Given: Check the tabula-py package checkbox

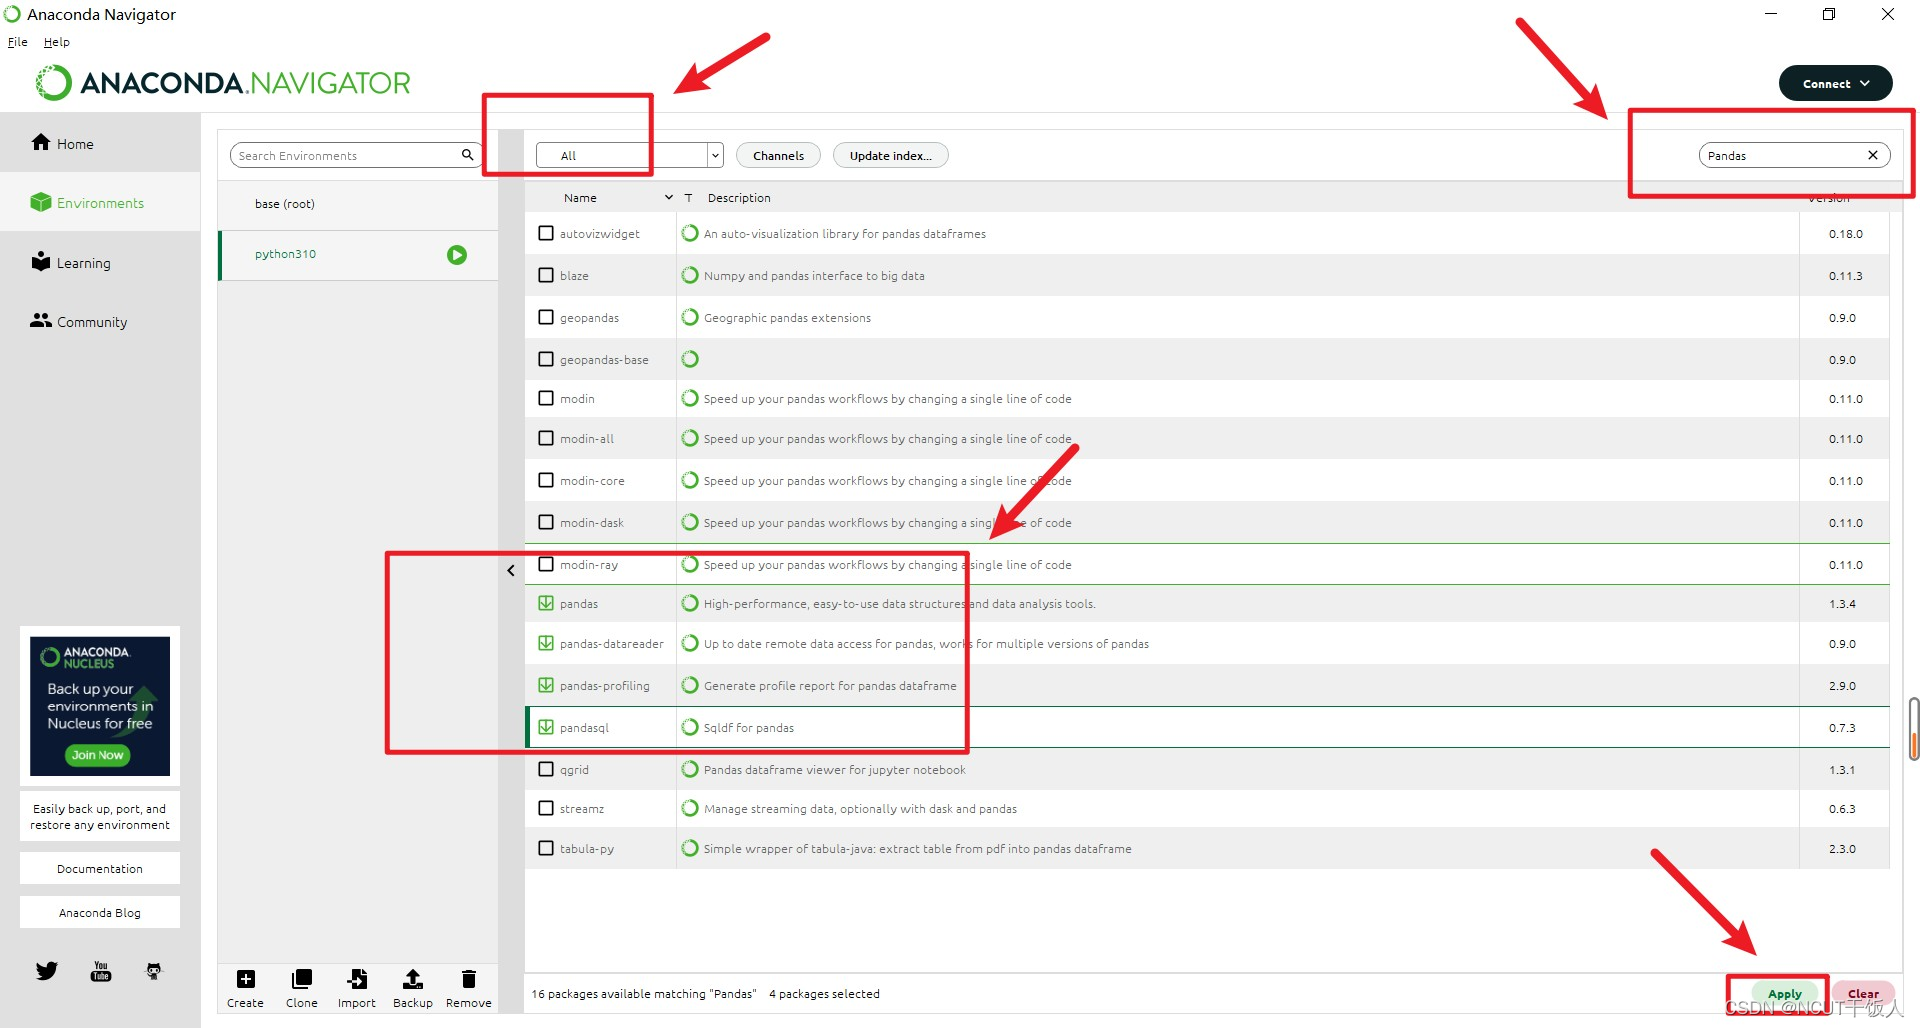Looking at the screenshot, I should (x=546, y=848).
